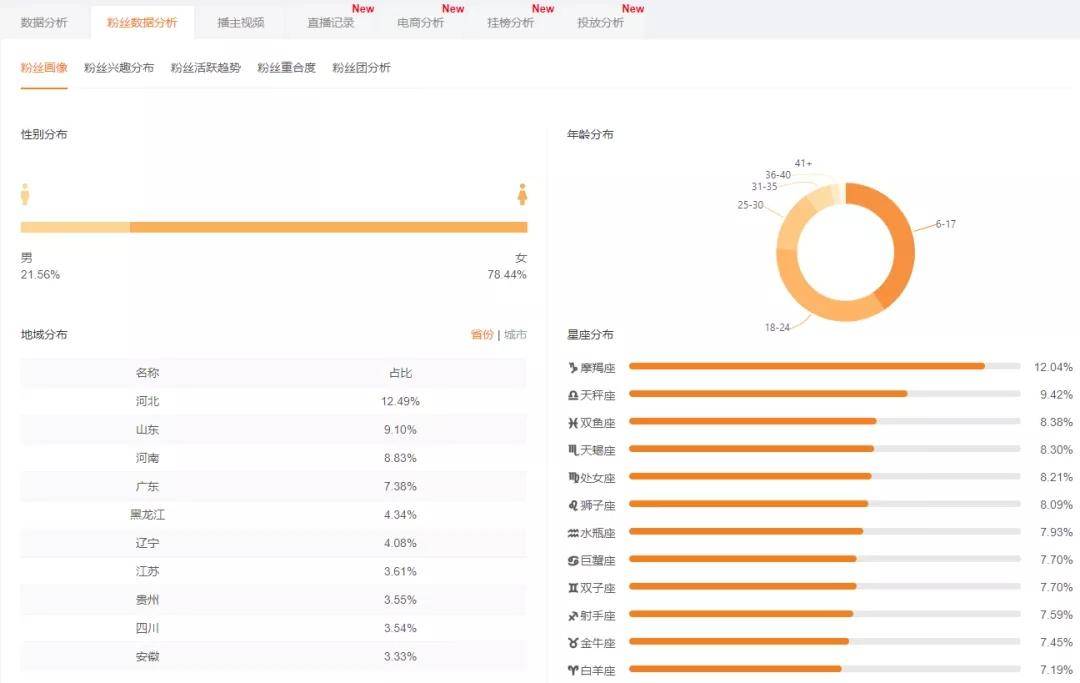Image resolution: width=1080 pixels, height=683 pixels.
Task: Go to the 直播记录 tab
Action: (x=330, y=23)
